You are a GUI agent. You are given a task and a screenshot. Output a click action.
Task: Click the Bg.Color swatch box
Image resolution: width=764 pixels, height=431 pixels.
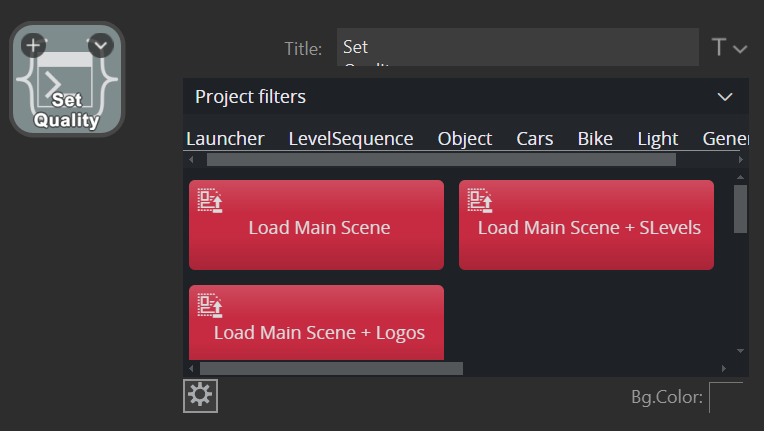(726, 397)
